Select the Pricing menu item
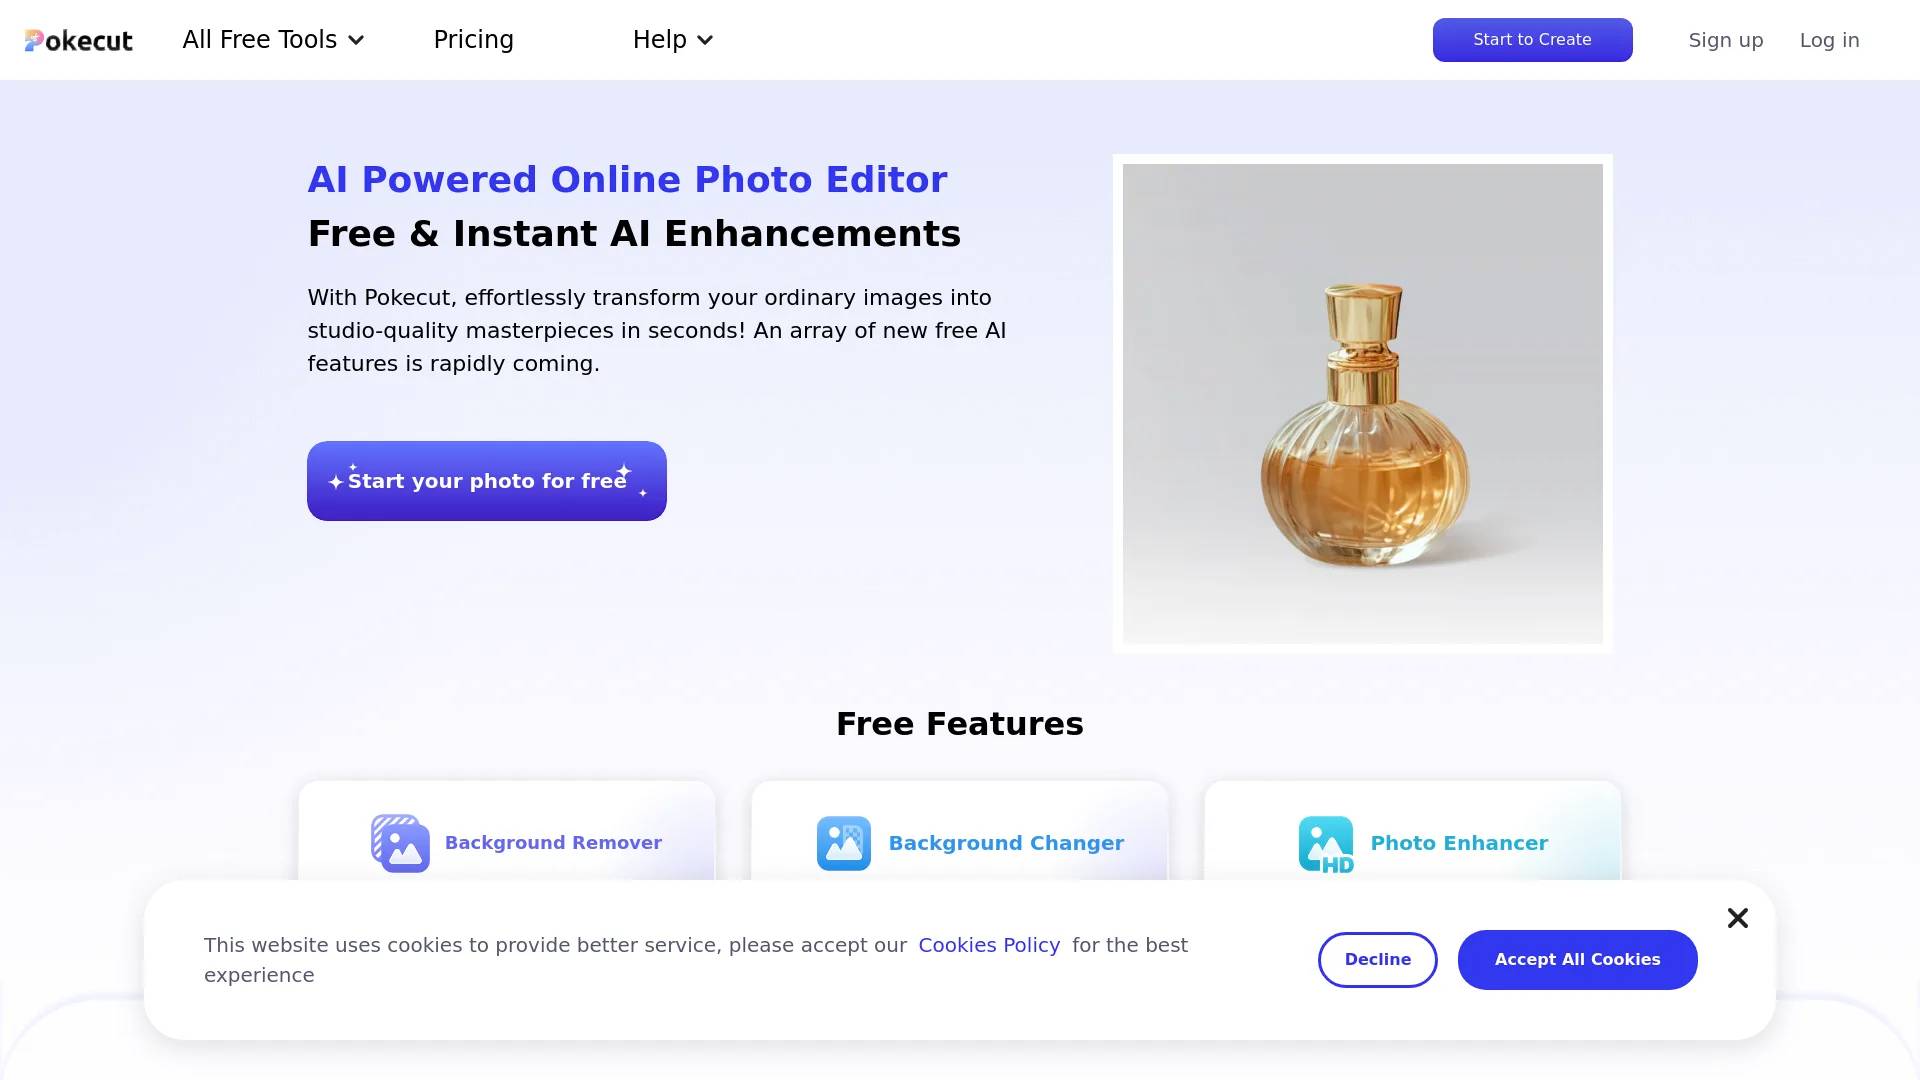Screen dimensions: 1920x1080 [473, 40]
